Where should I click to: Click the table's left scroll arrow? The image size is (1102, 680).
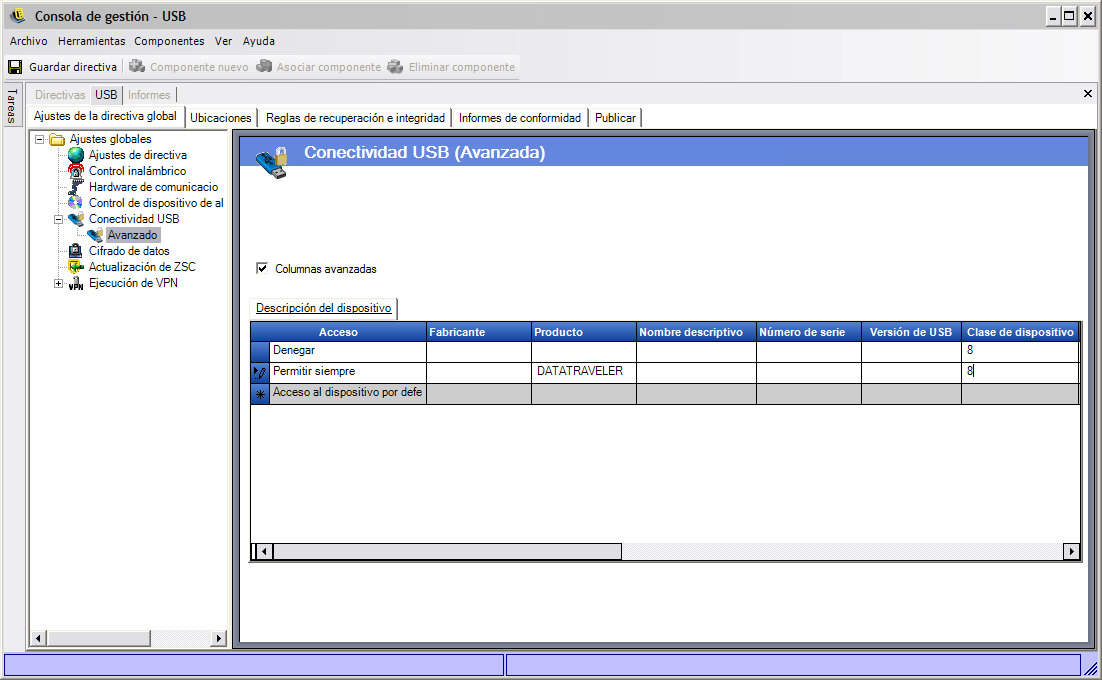(x=264, y=551)
